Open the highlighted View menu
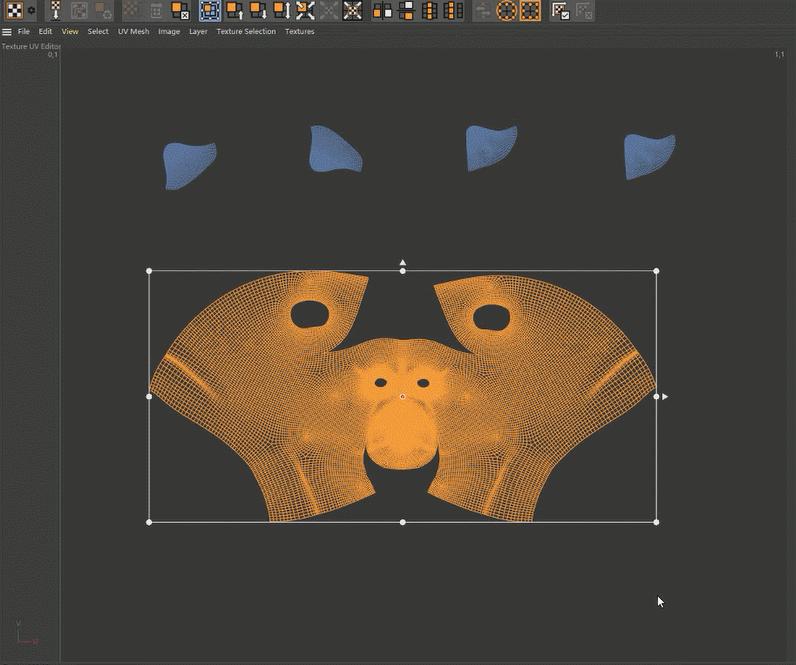796x665 pixels. [x=70, y=31]
